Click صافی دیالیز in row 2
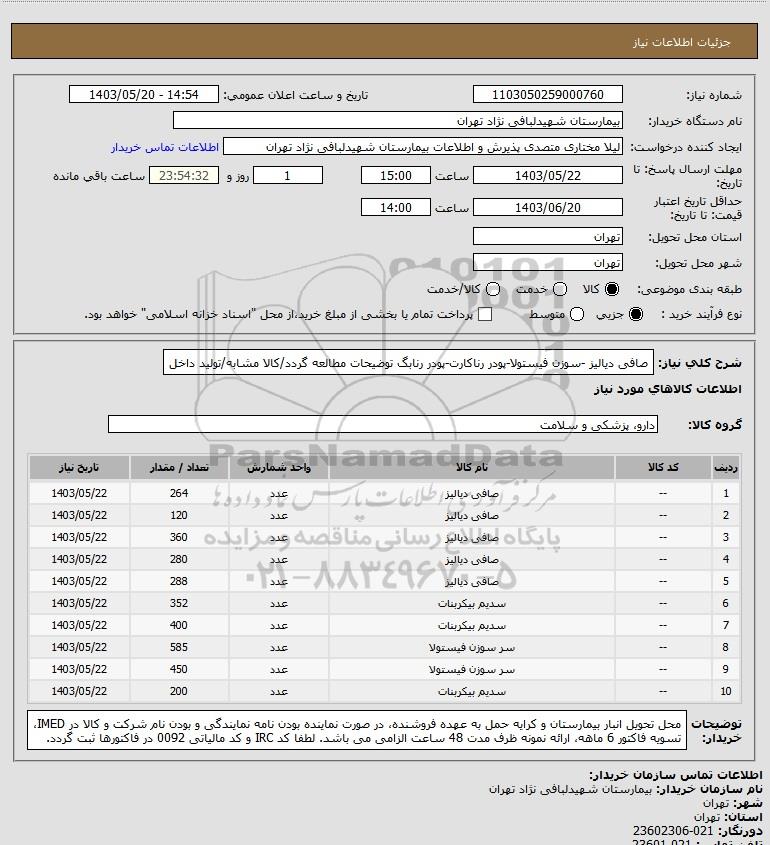770x845 pixels. point(471,516)
